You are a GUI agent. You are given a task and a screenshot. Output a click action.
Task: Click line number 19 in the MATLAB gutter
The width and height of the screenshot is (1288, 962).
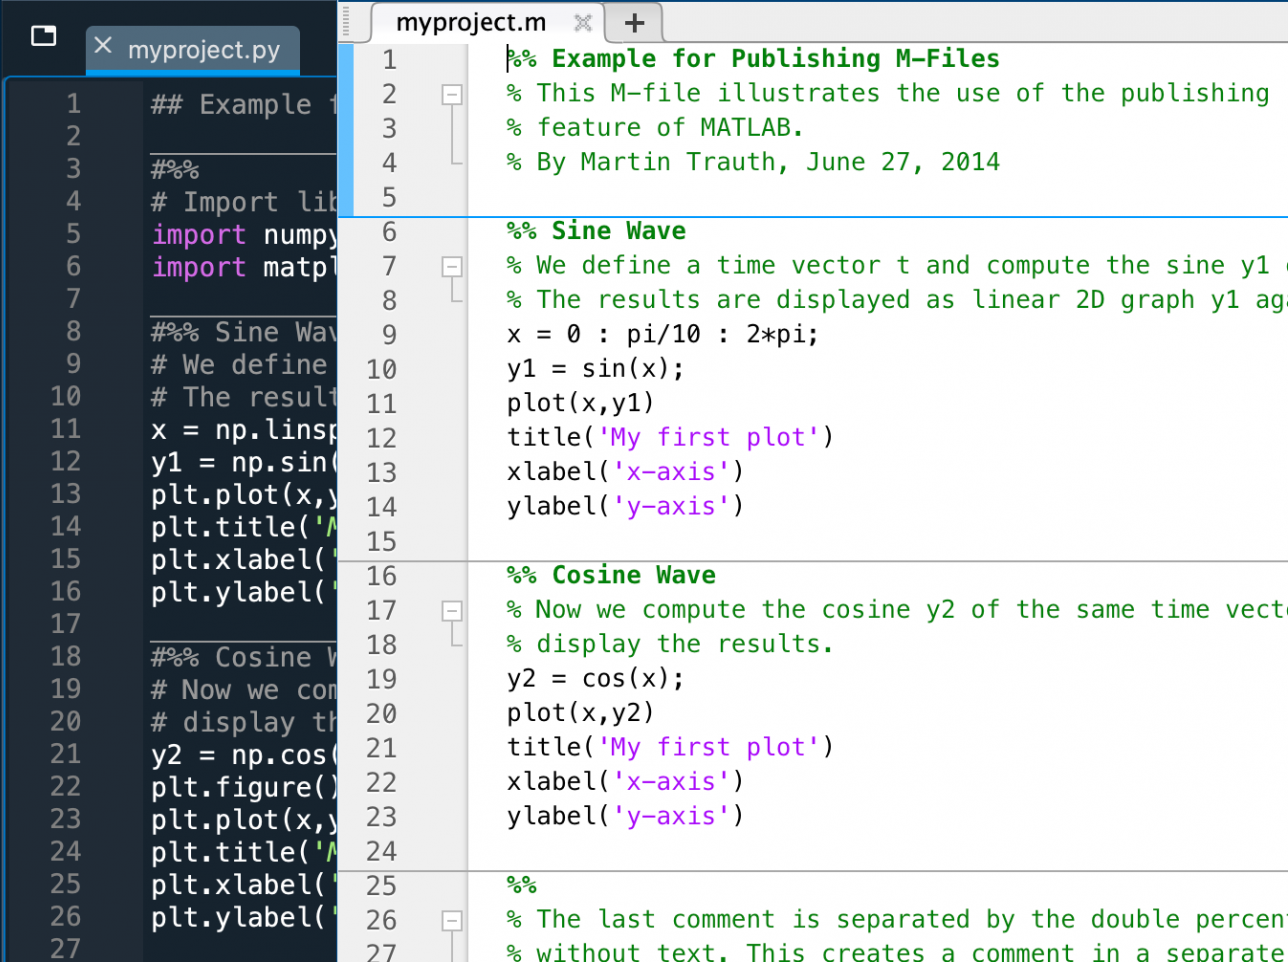pyautogui.click(x=381, y=679)
